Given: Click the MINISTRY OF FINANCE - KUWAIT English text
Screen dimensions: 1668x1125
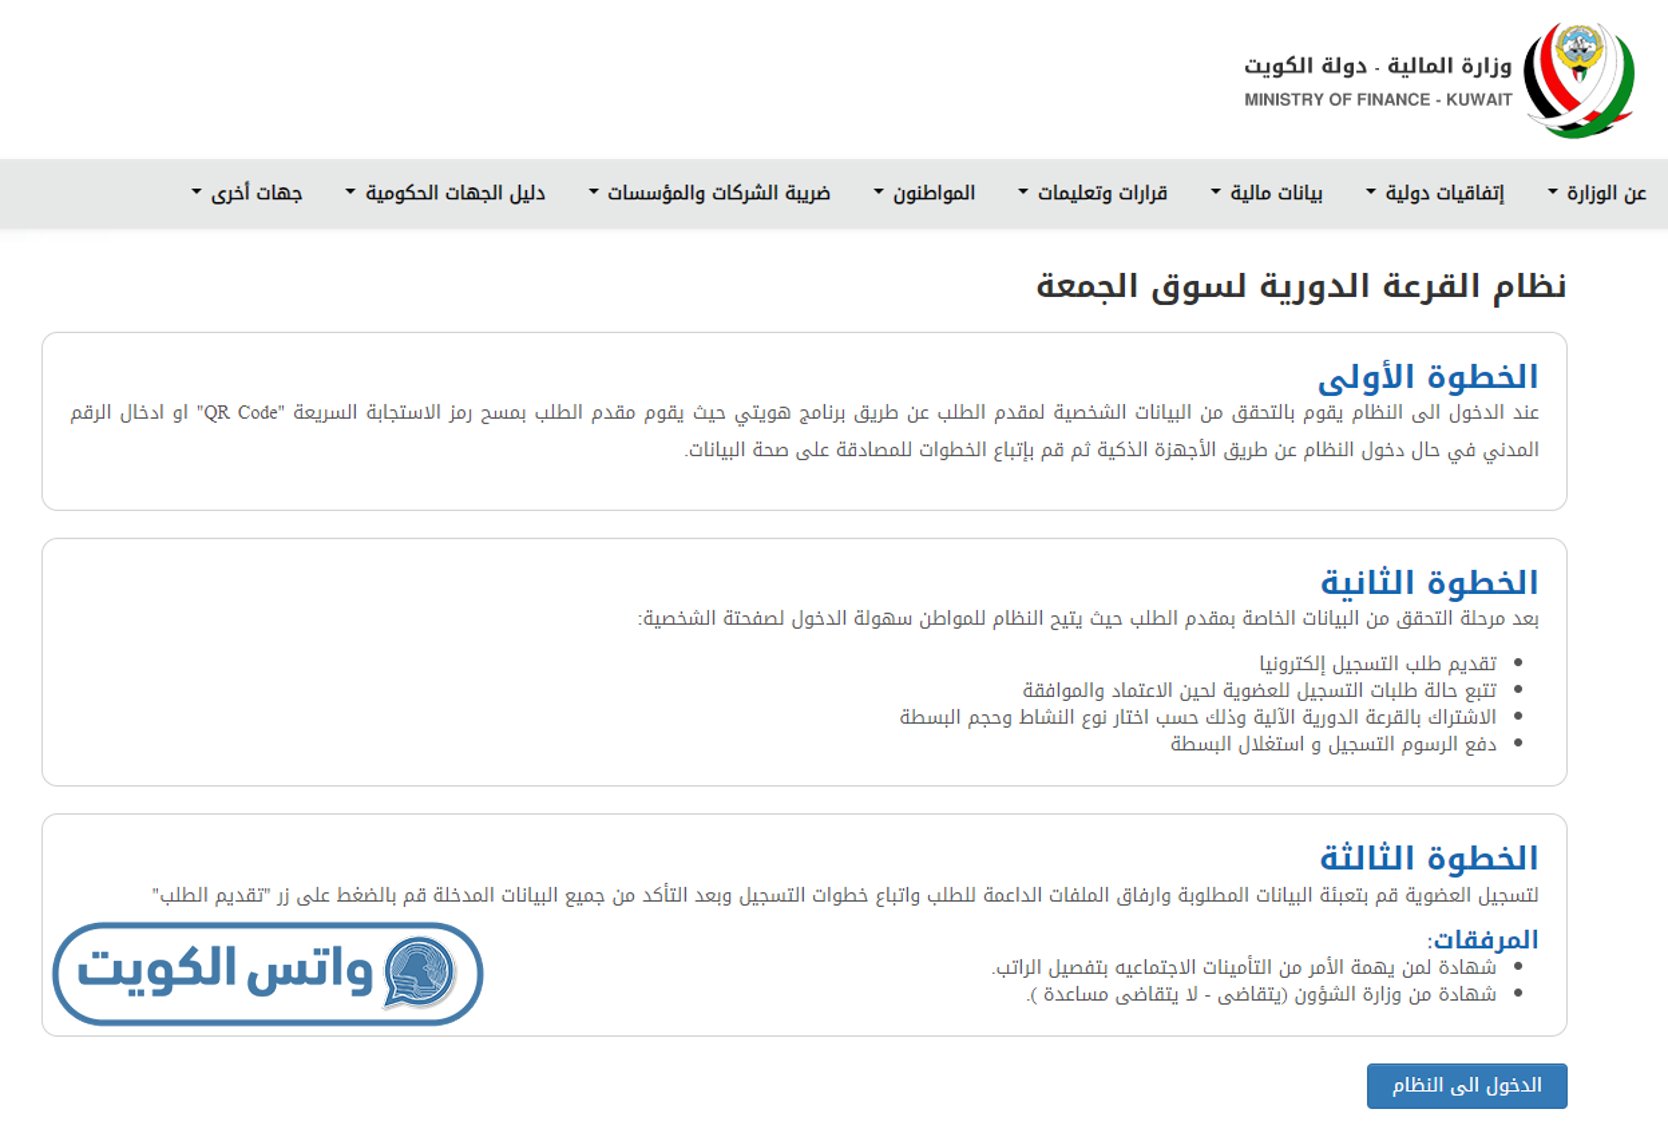Looking at the screenshot, I should click(x=1377, y=100).
